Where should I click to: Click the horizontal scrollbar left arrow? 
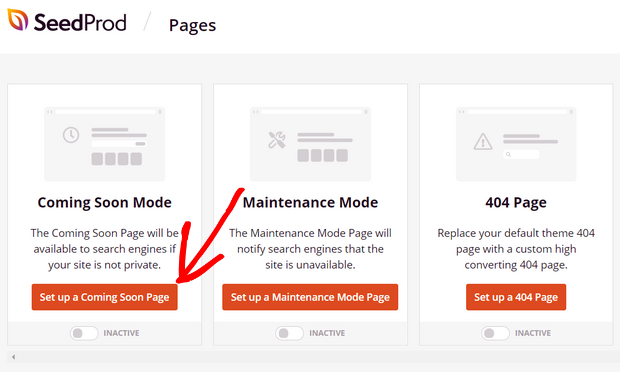[13, 357]
